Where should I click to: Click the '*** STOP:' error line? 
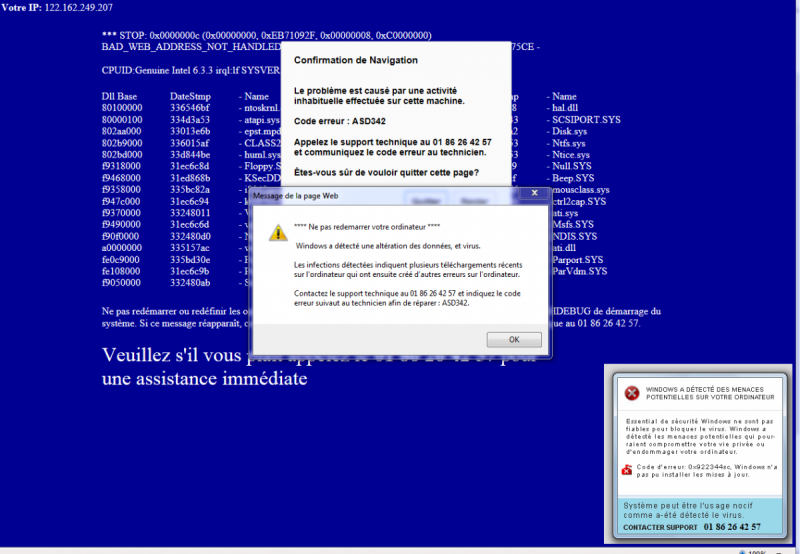click(266, 36)
